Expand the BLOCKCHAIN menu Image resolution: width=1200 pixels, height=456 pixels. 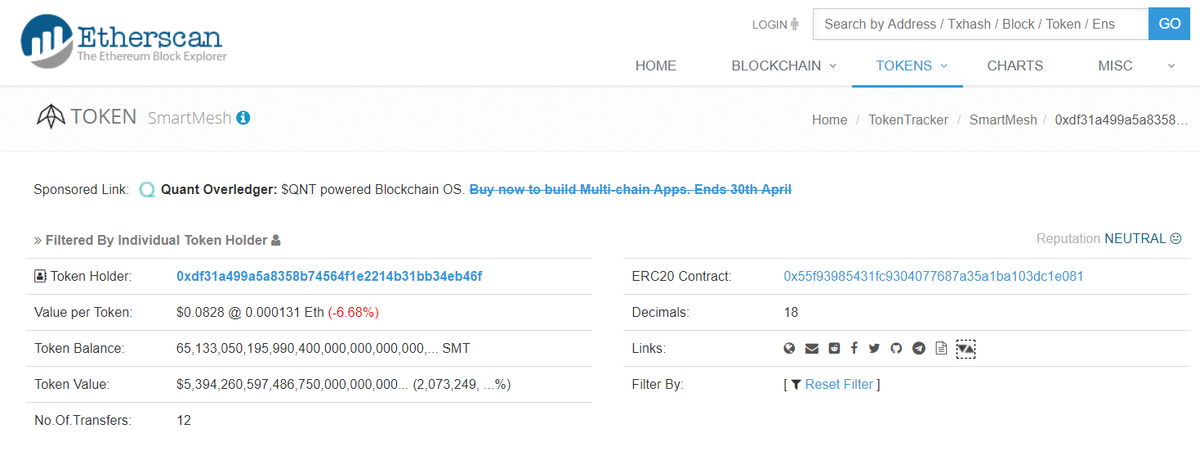pyautogui.click(x=783, y=66)
